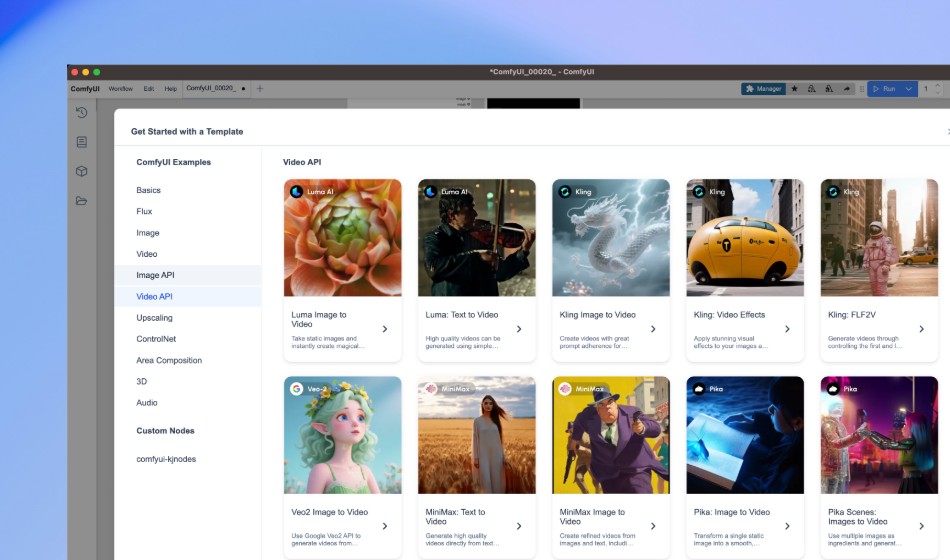
Task: Select the Image template category
Action: (188, 233)
